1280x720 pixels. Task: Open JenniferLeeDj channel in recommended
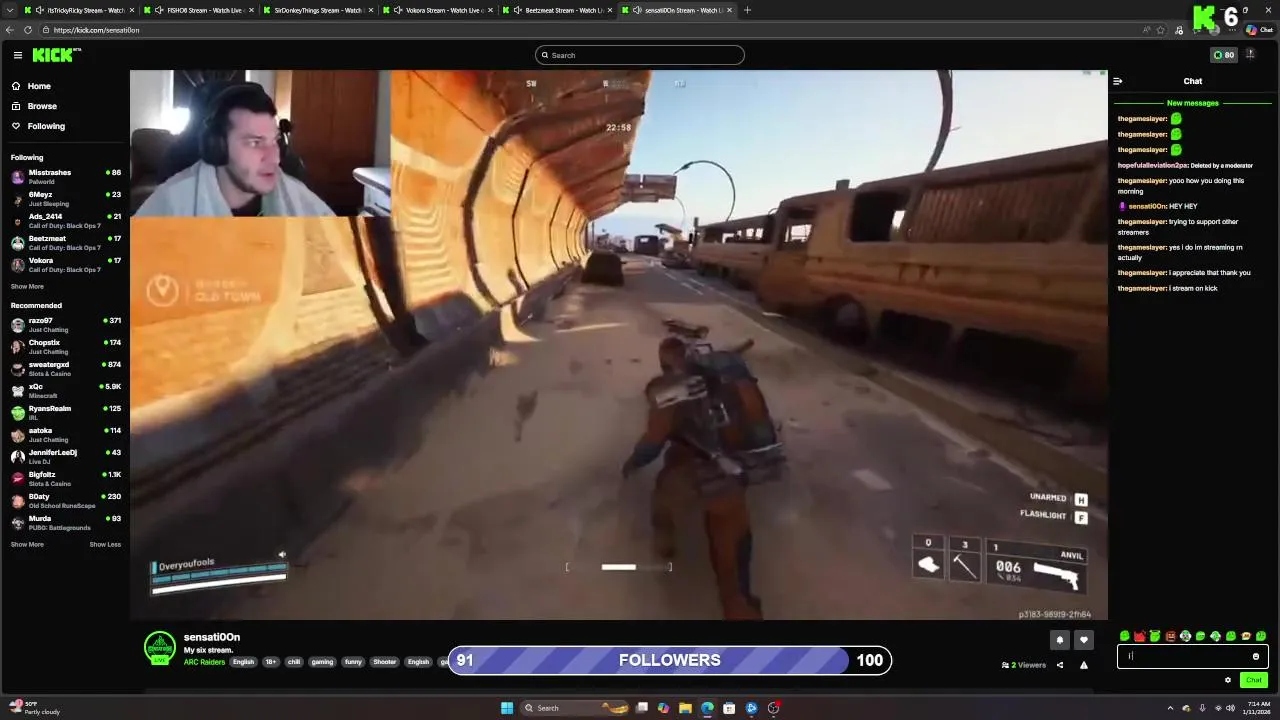(x=65, y=457)
